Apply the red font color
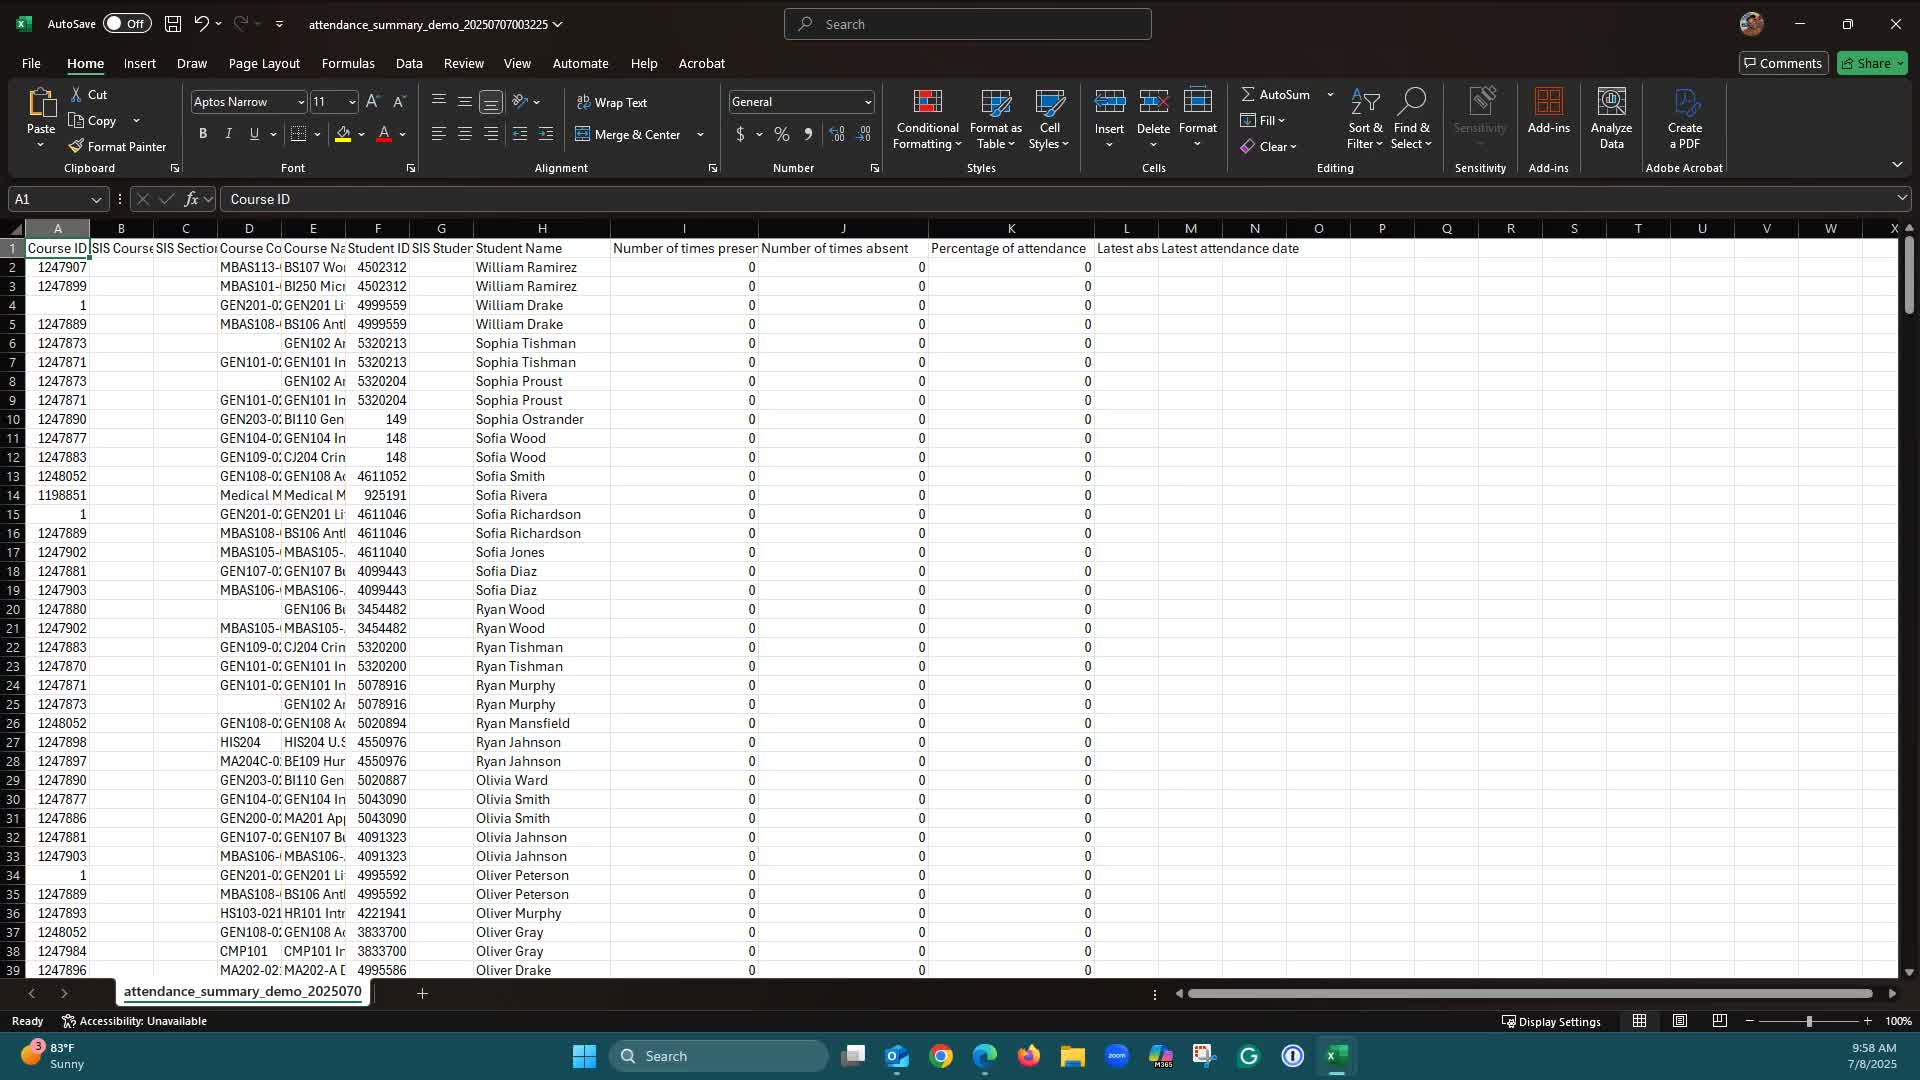Viewport: 1920px width, 1080px height. pos(384,134)
